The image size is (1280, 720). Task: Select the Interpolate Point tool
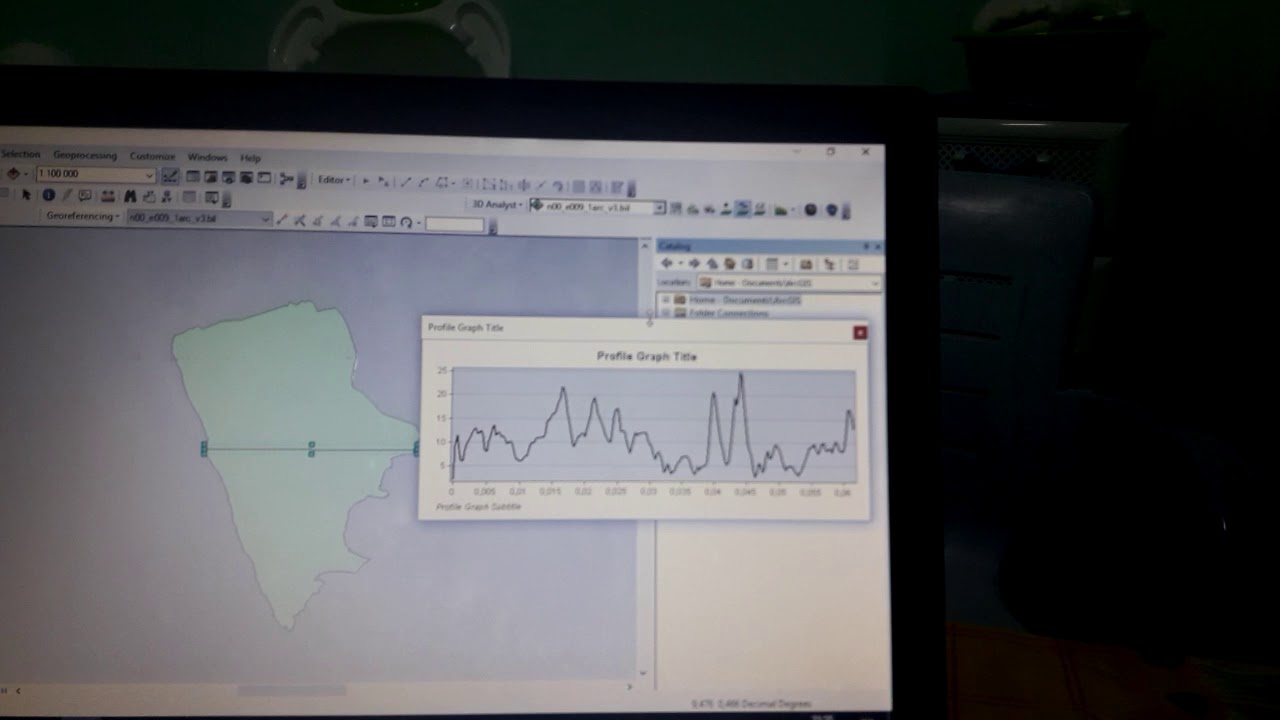click(726, 209)
